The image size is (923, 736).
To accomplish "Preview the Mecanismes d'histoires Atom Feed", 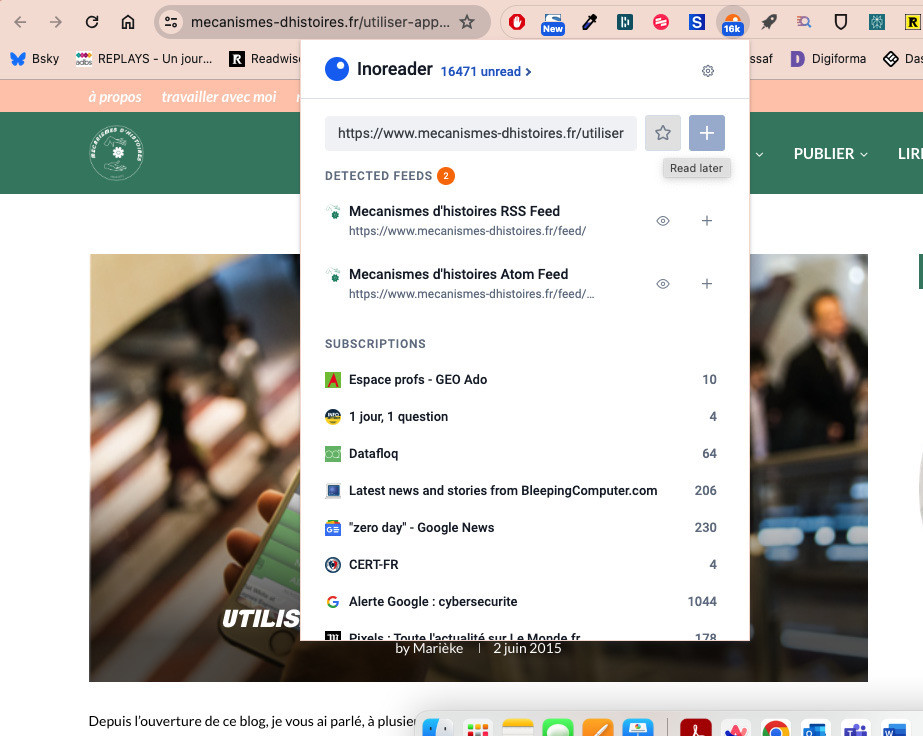I will (662, 284).
